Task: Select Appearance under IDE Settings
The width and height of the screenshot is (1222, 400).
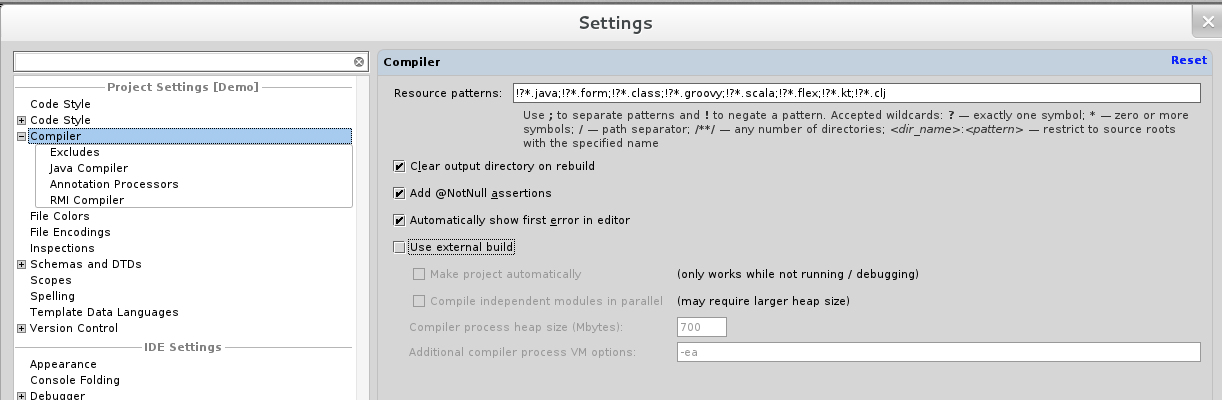Action: click(x=63, y=364)
